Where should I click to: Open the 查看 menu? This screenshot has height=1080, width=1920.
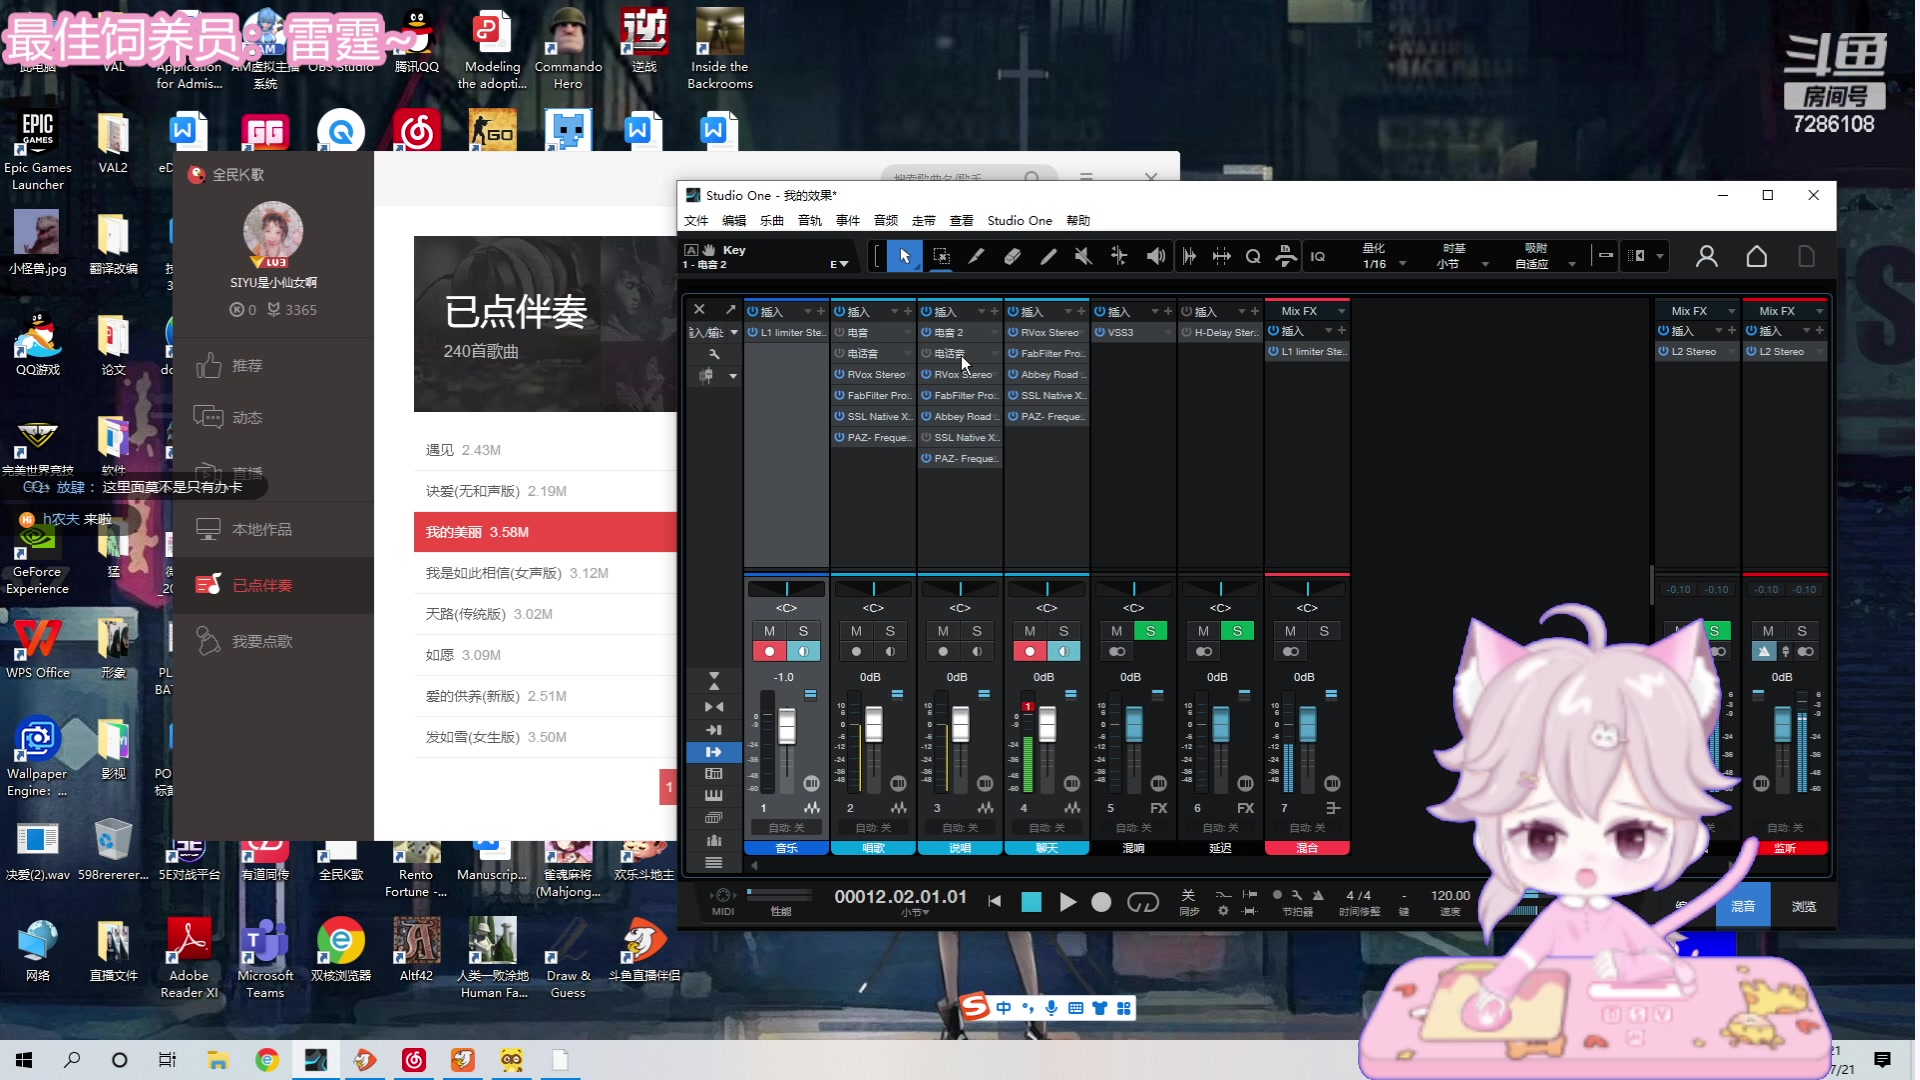tap(961, 221)
